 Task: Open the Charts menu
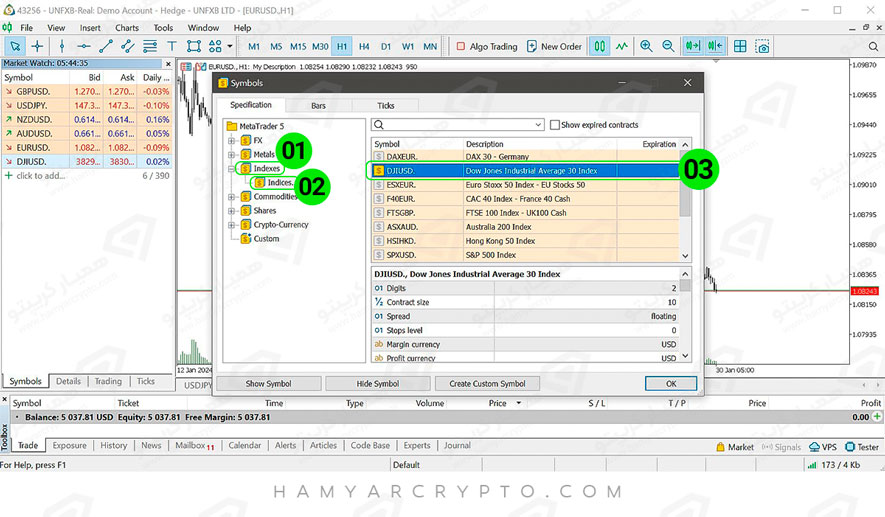(127, 28)
